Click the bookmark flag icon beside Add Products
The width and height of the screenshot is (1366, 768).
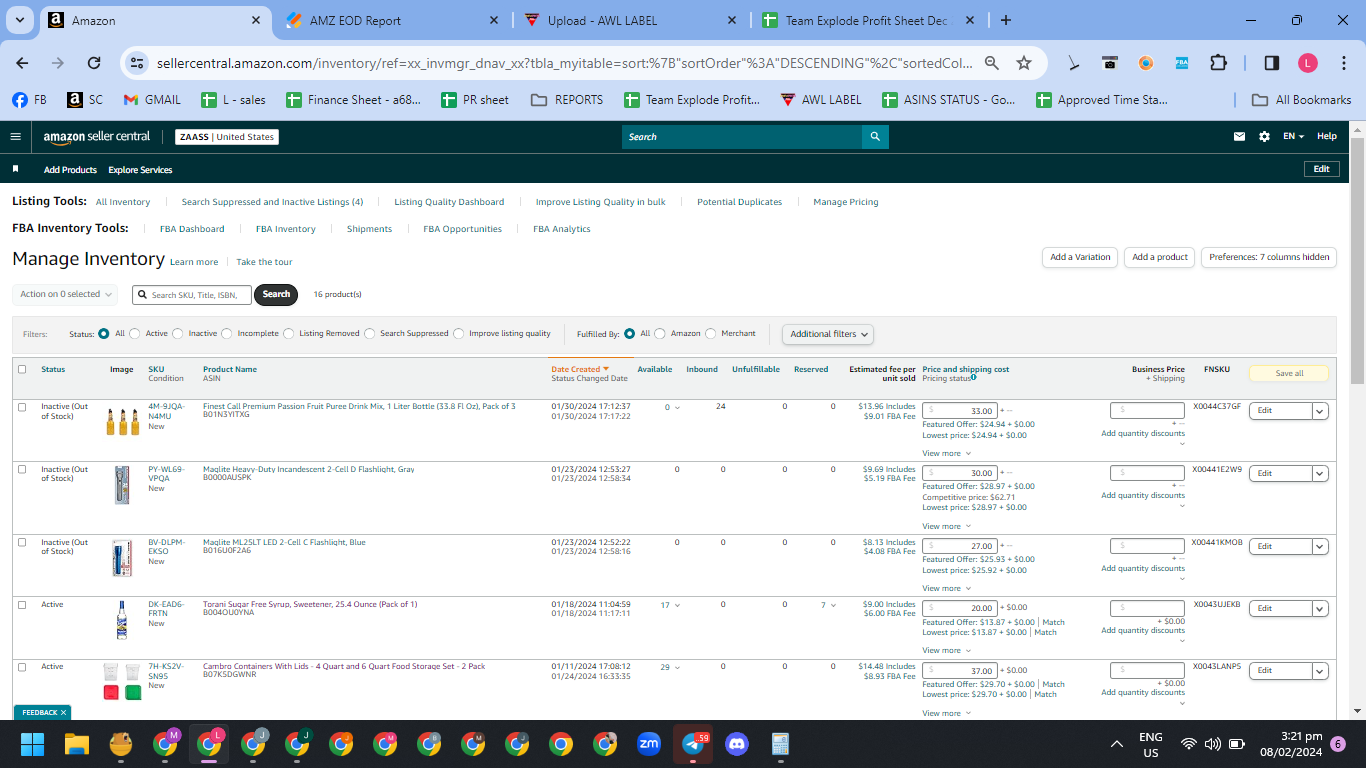[15, 169]
